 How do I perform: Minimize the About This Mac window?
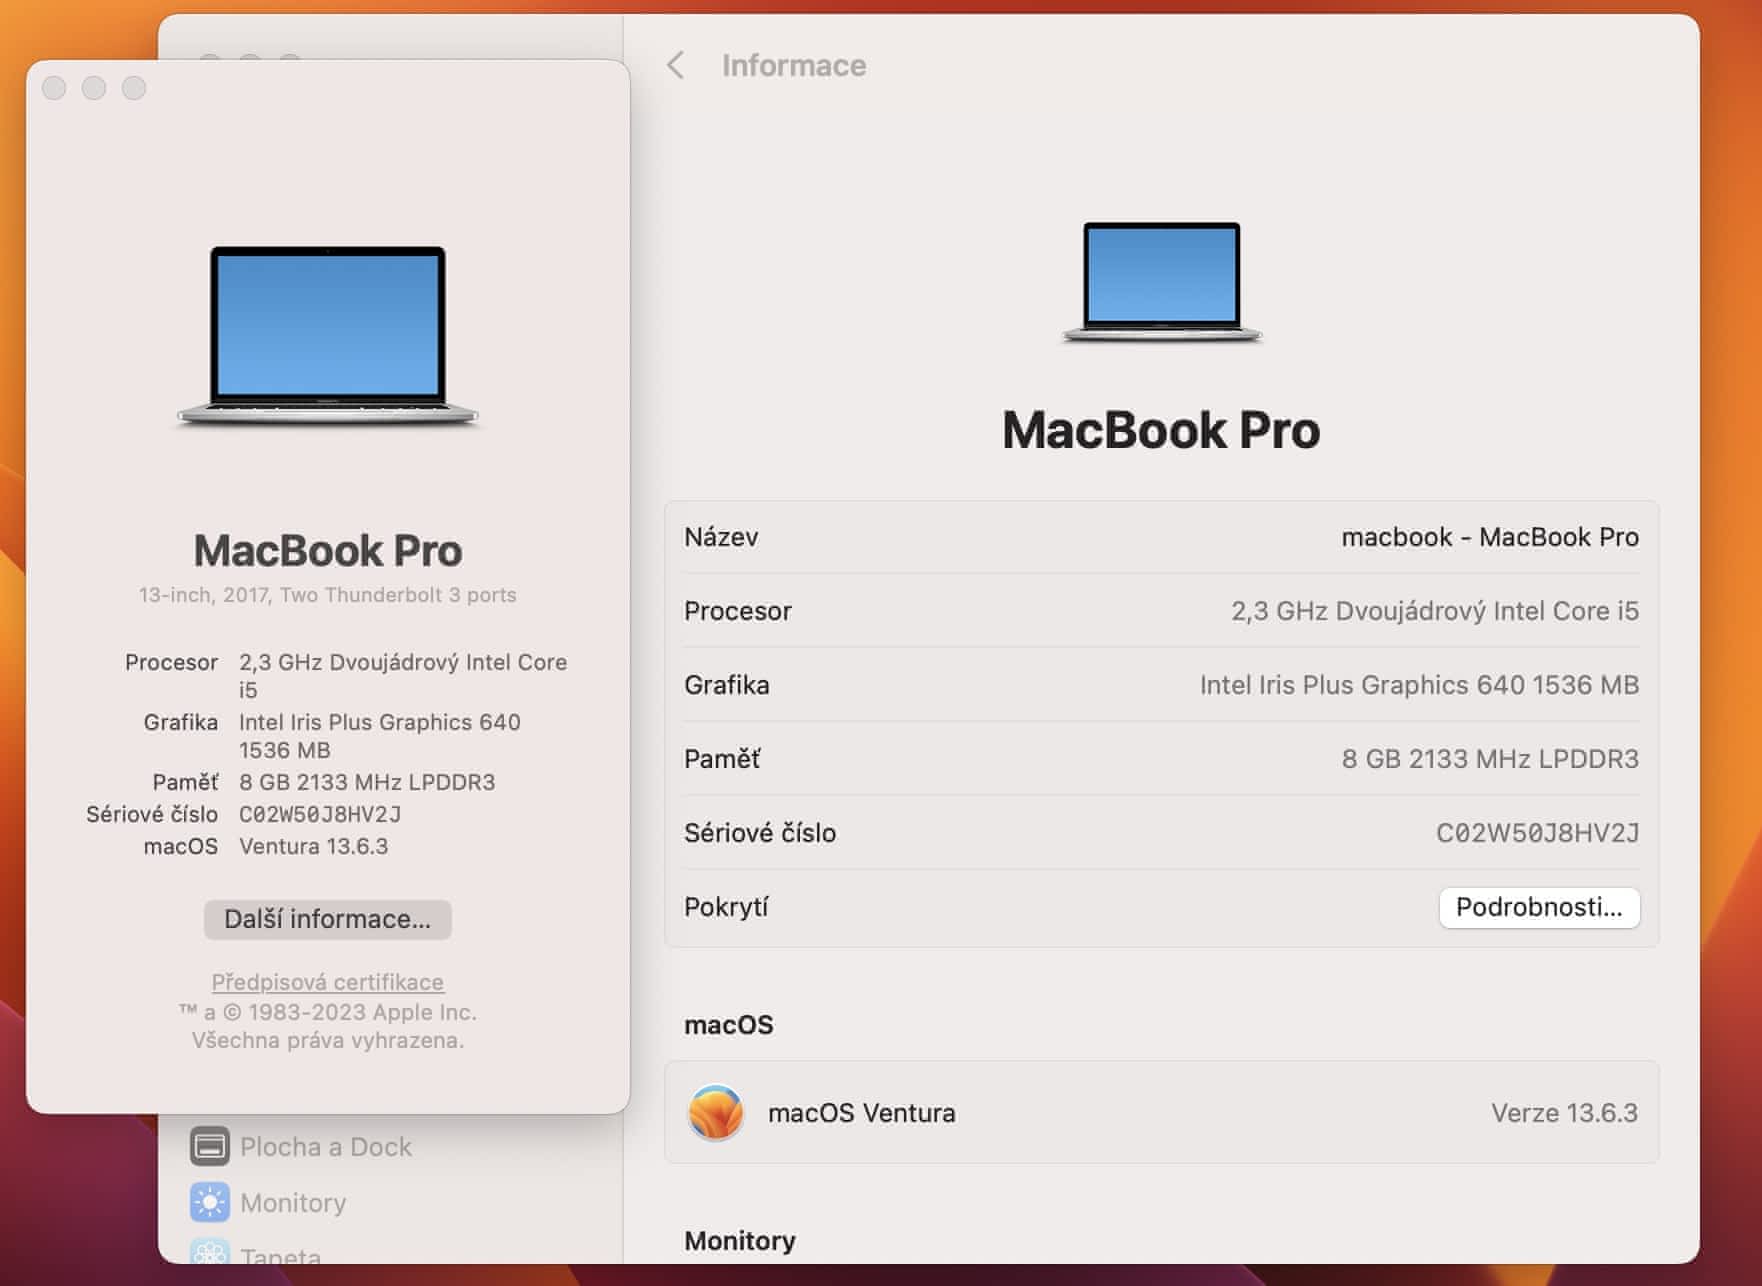point(94,88)
